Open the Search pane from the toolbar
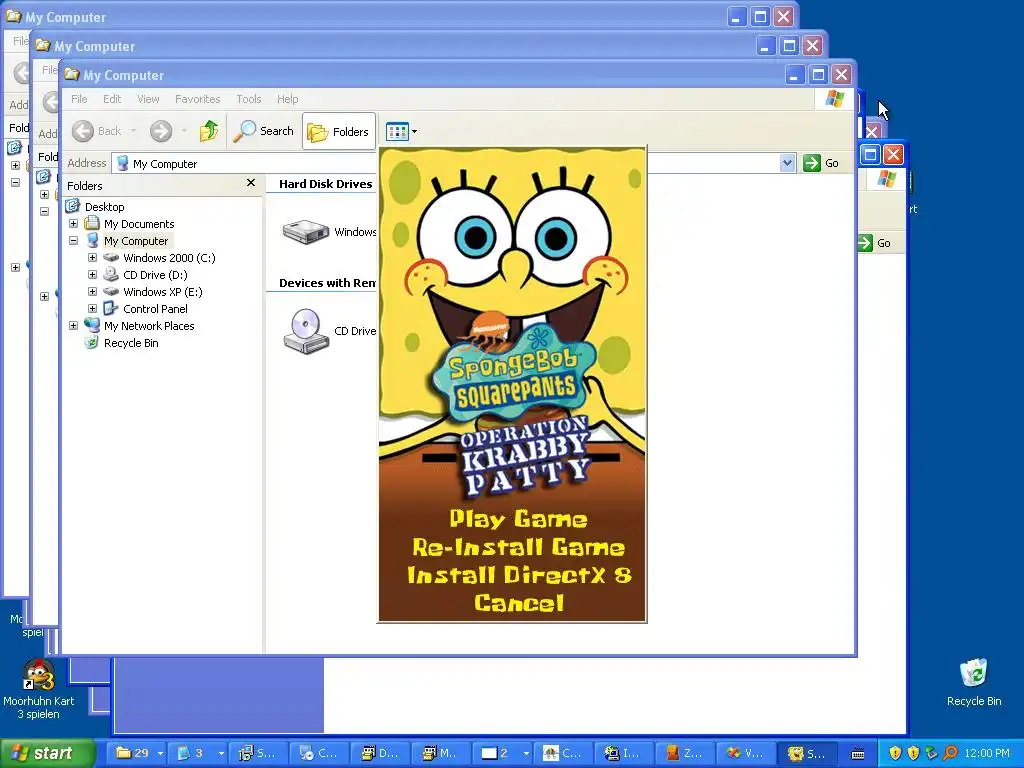The image size is (1024, 768). tap(263, 131)
